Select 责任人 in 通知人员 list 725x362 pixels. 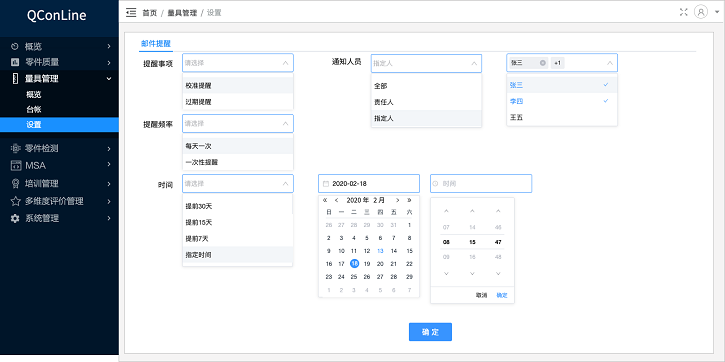tap(426, 102)
